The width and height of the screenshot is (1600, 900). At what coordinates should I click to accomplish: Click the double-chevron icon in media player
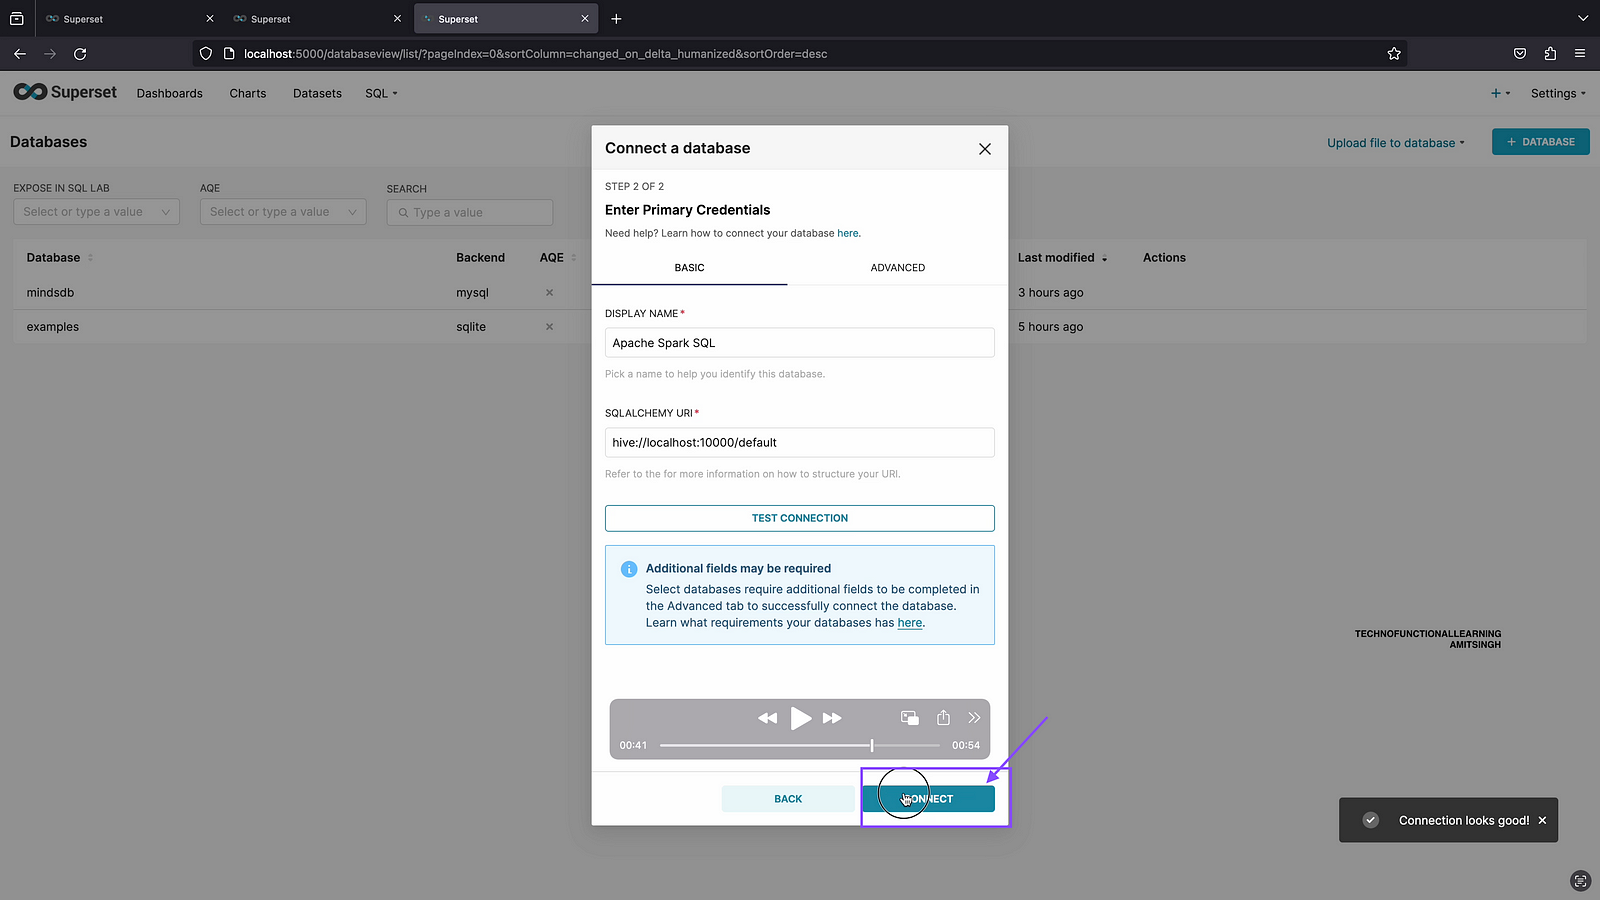click(974, 718)
